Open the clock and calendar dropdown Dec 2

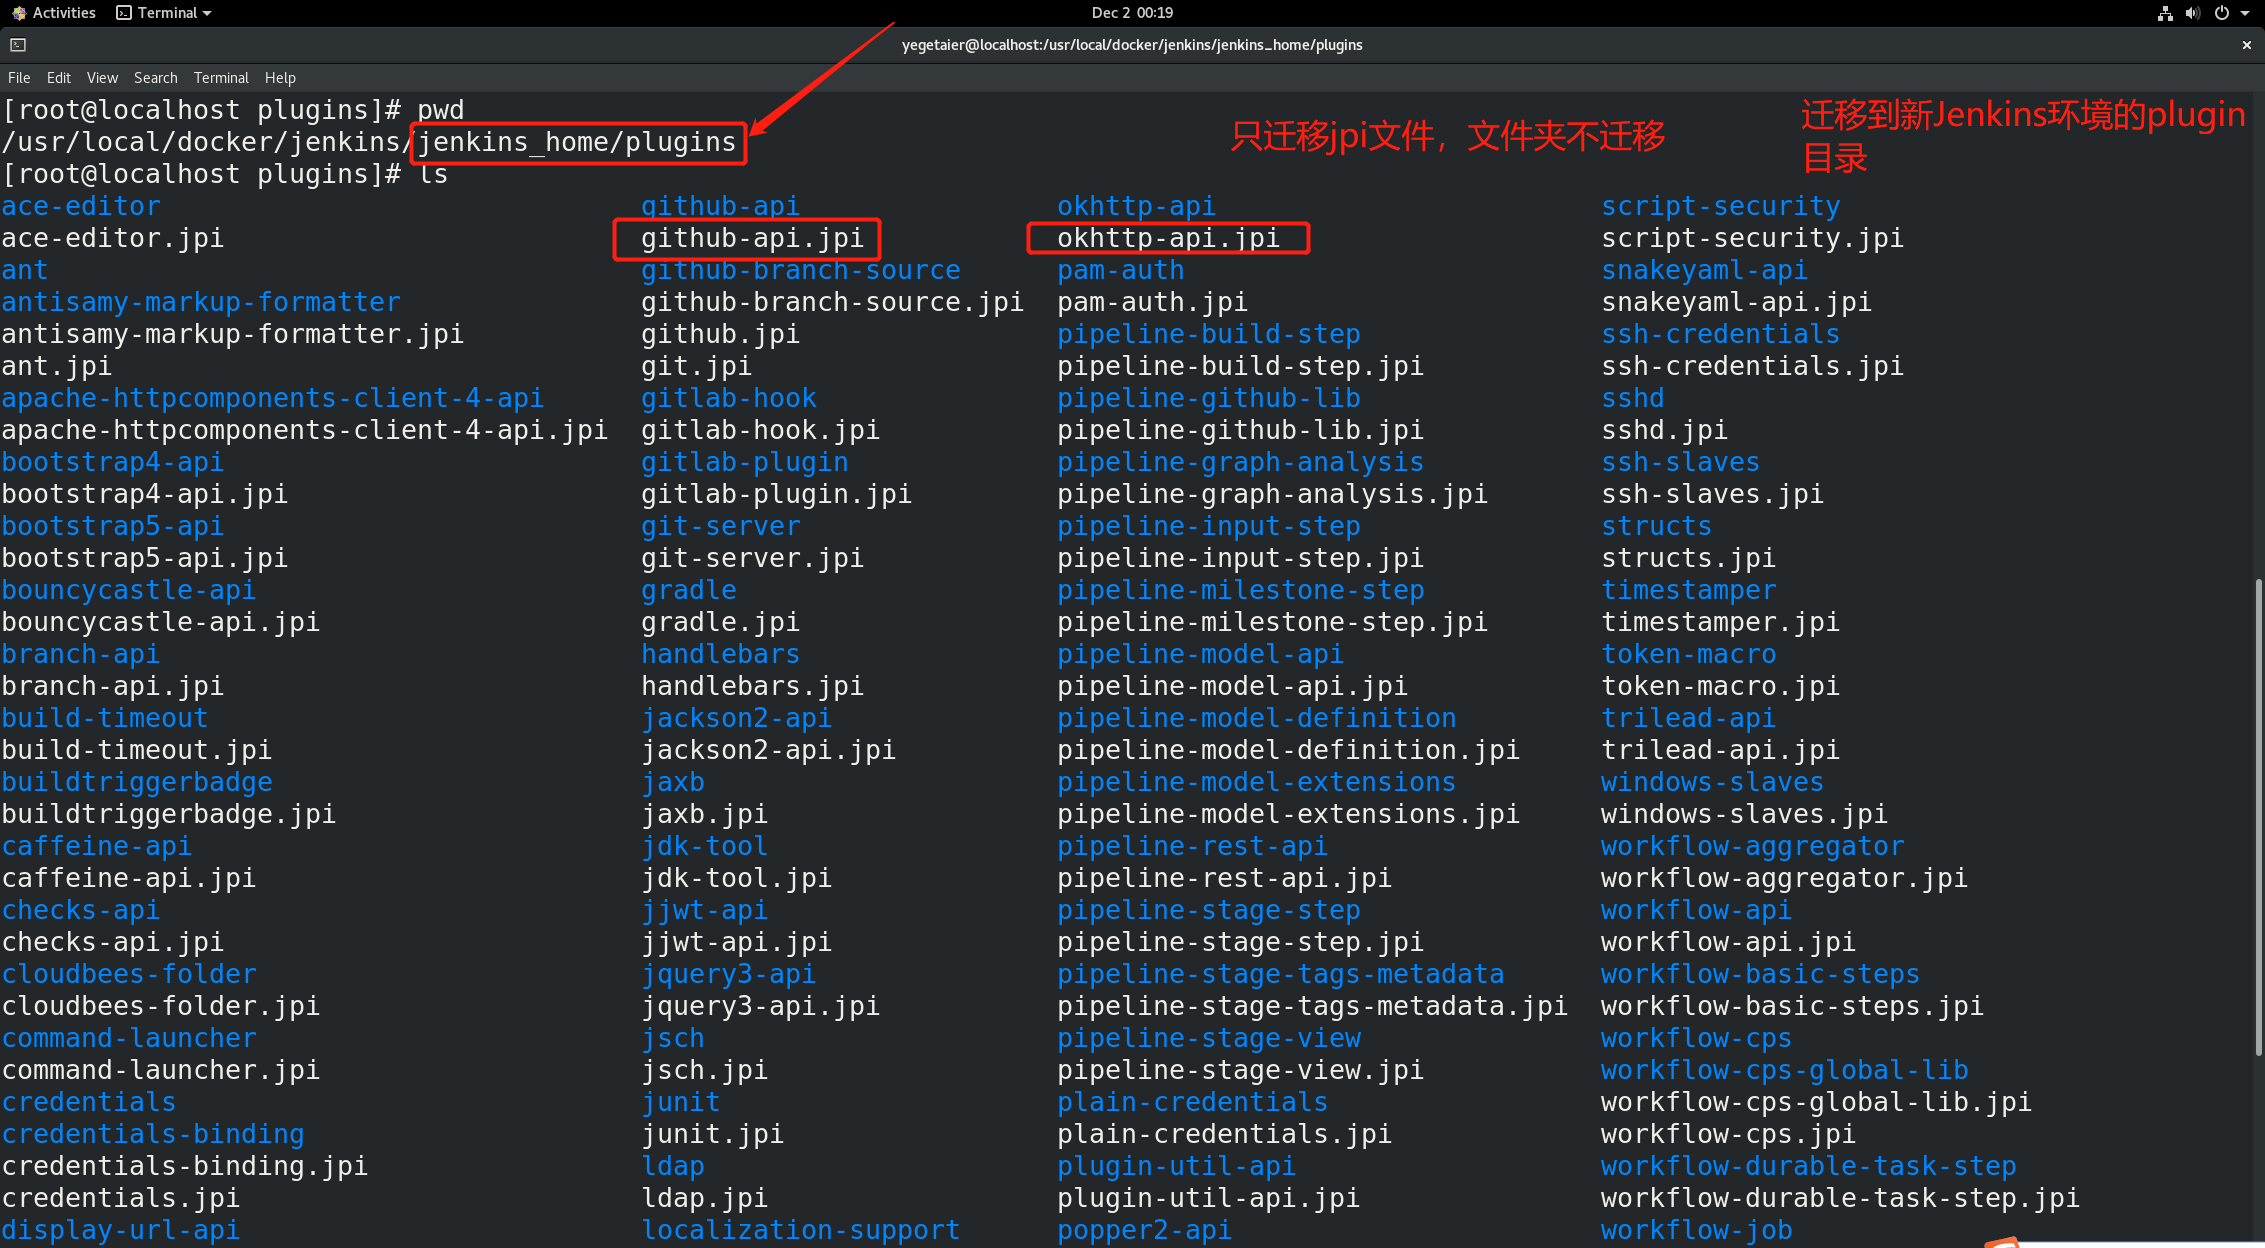coord(1132,13)
